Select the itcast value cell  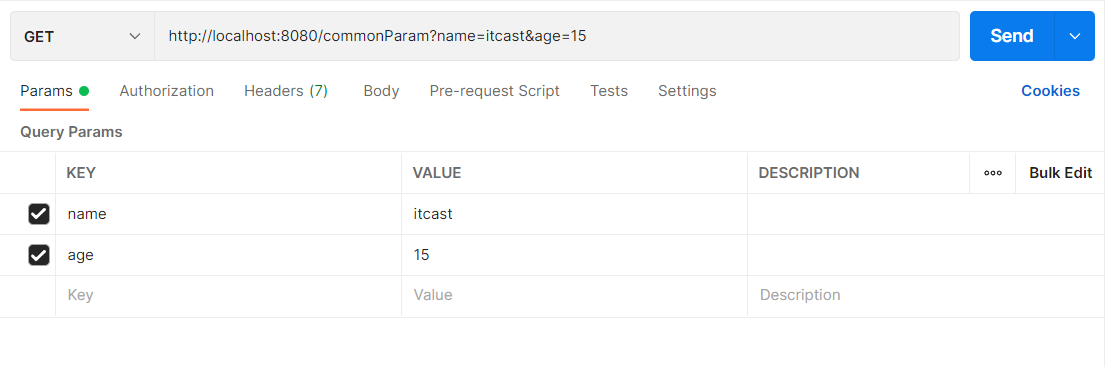574,214
